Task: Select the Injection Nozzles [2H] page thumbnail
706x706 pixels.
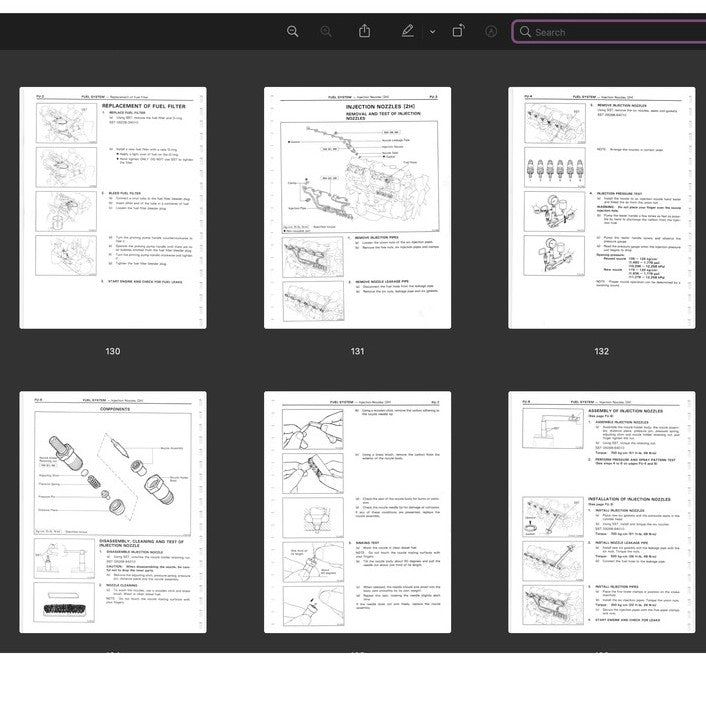Action: tap(357, 208)
